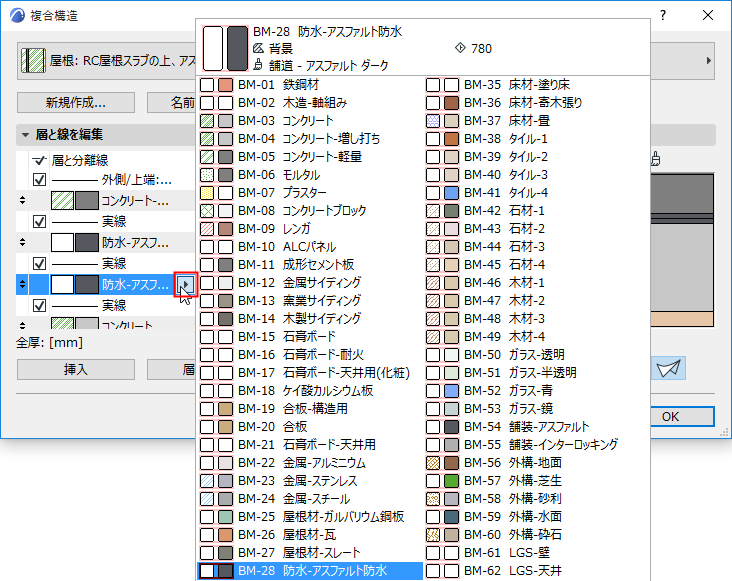
Task: Click the composite structure preview thumbnail
Action: (682, 250)
